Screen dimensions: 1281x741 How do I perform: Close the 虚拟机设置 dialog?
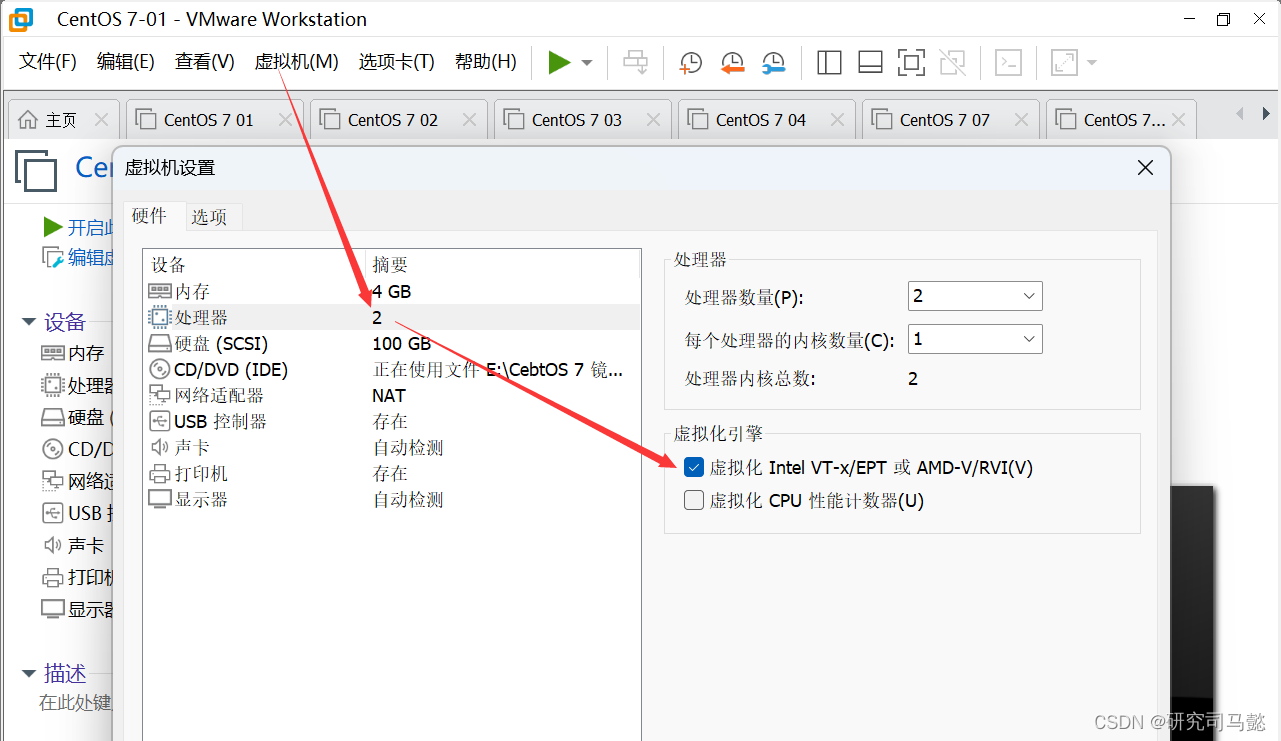point(1146,168)
